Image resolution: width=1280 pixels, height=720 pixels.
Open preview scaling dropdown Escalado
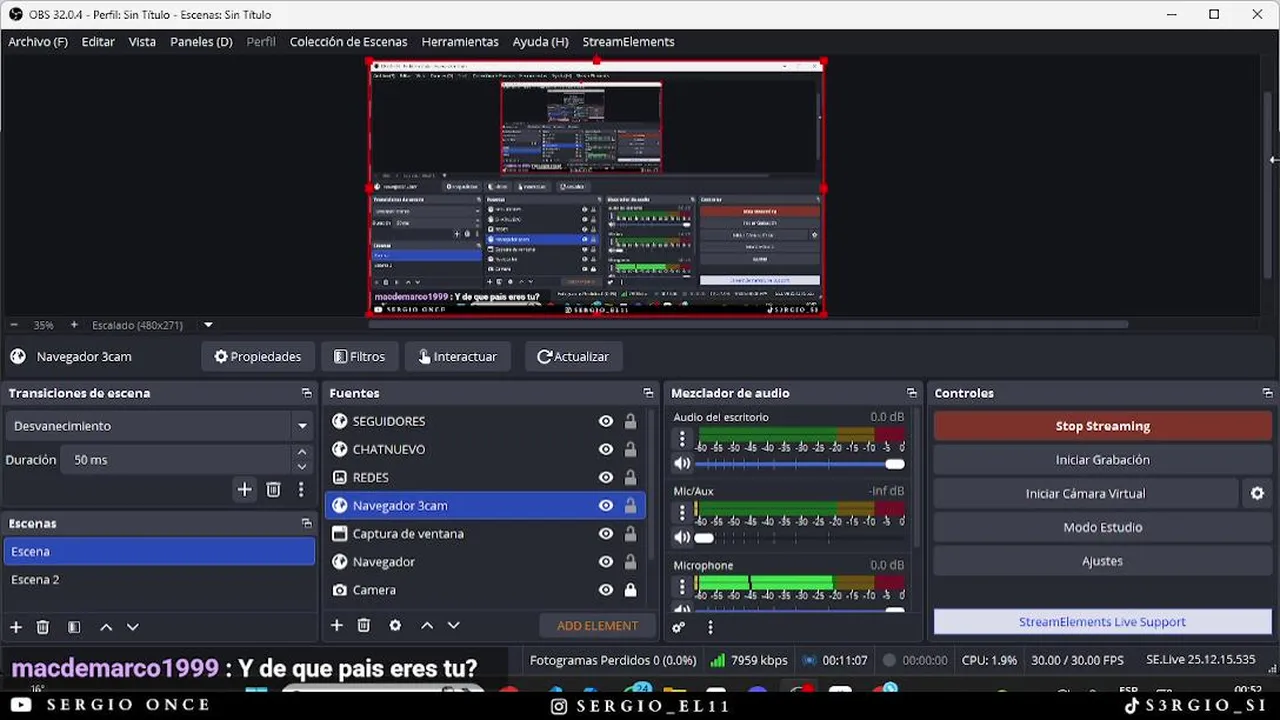tap(152, 325)
